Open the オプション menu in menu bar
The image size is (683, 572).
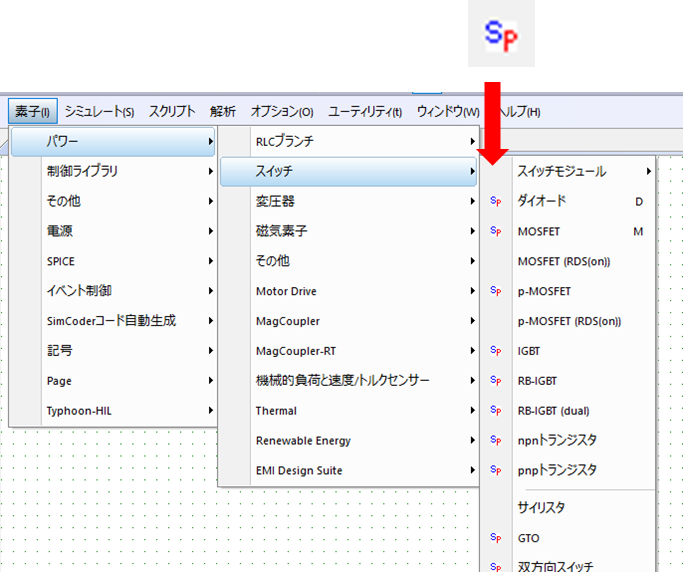point(281,111)
